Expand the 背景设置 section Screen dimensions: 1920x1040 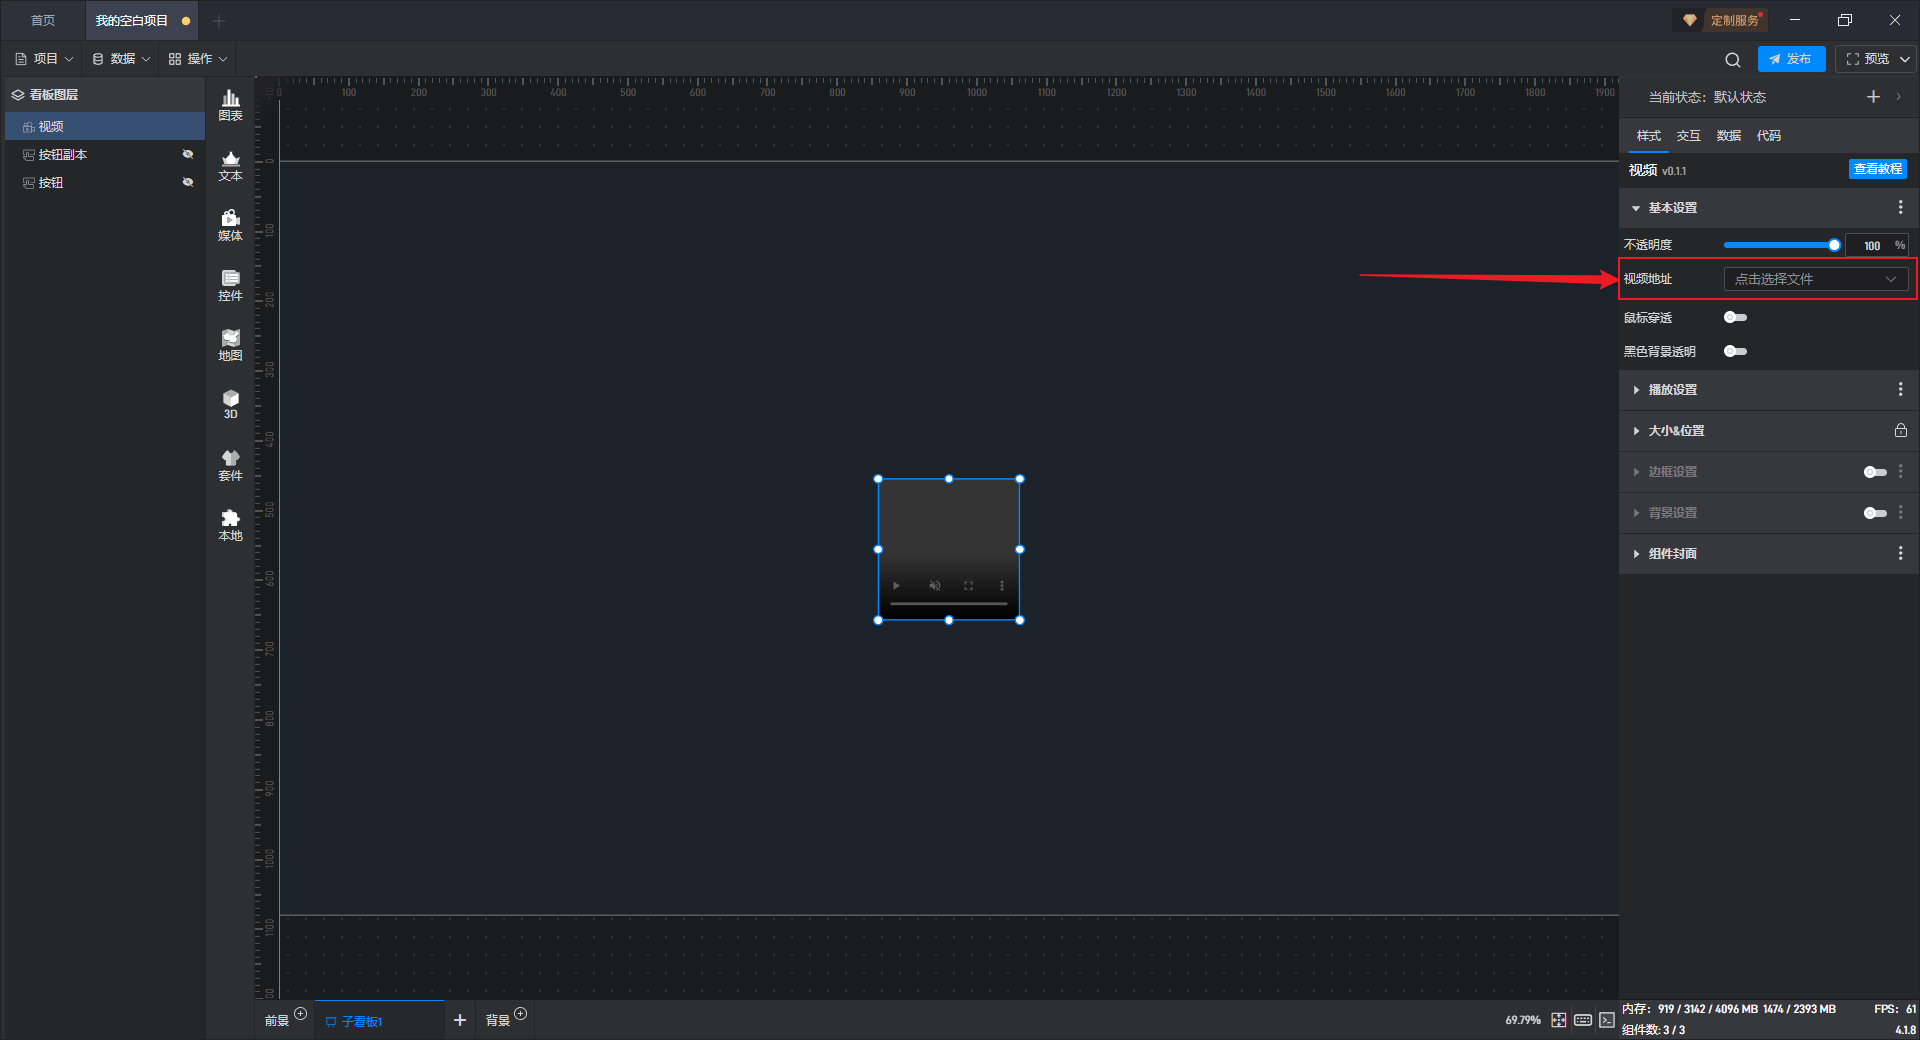coord(1636,513)
